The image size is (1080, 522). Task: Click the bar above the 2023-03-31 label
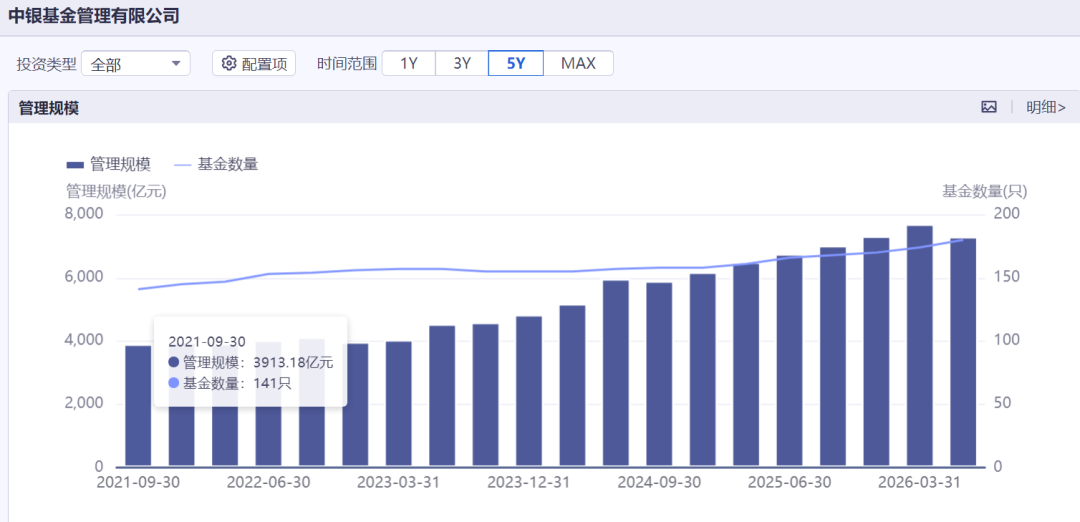[x=399, y=404]
